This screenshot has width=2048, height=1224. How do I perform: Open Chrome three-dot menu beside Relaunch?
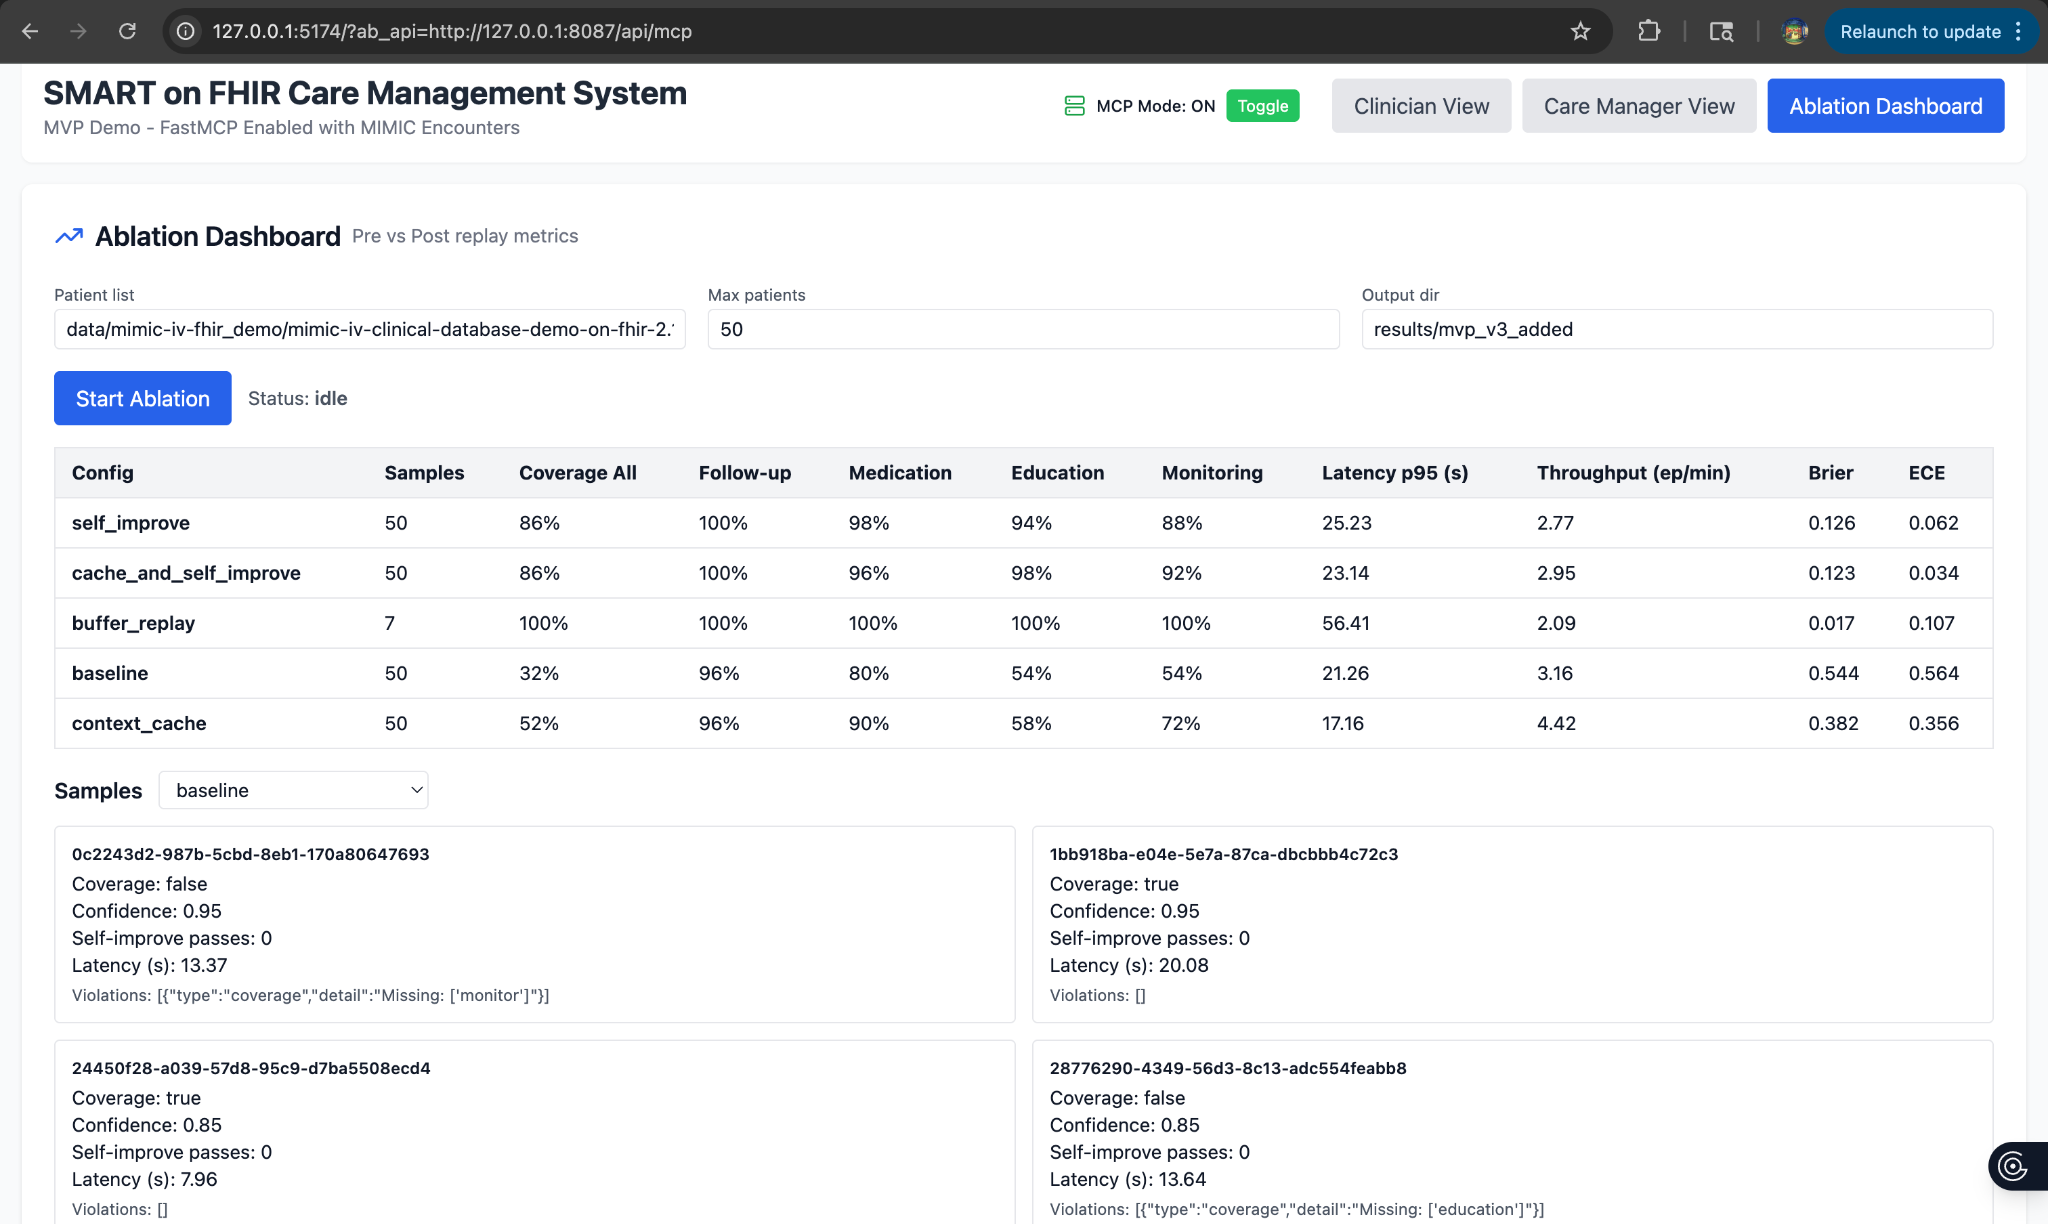pyautogui.click(x=2019, y=31)
